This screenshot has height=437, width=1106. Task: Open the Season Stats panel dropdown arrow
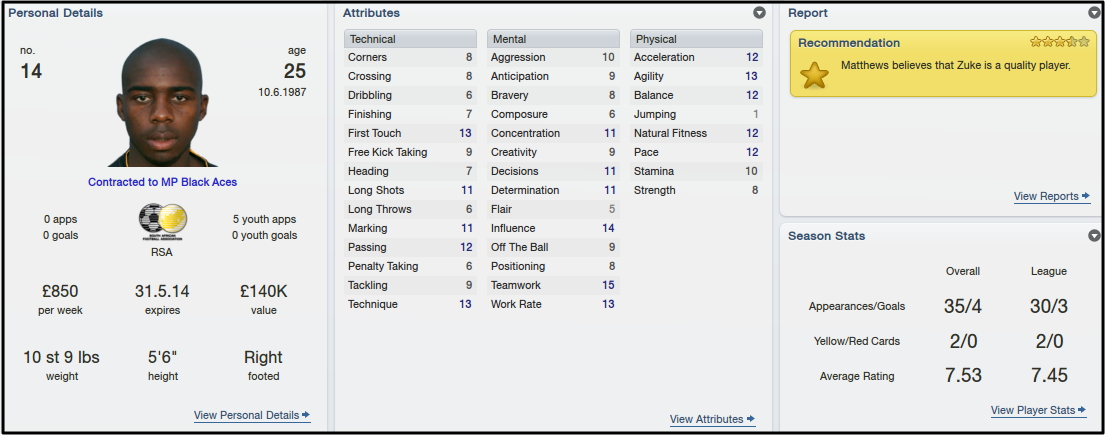[1094, 235]
